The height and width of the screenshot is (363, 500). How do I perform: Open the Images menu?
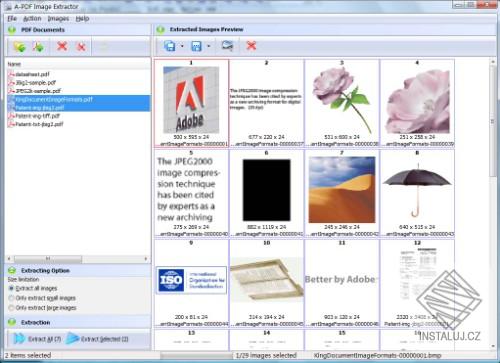point(58,19)
